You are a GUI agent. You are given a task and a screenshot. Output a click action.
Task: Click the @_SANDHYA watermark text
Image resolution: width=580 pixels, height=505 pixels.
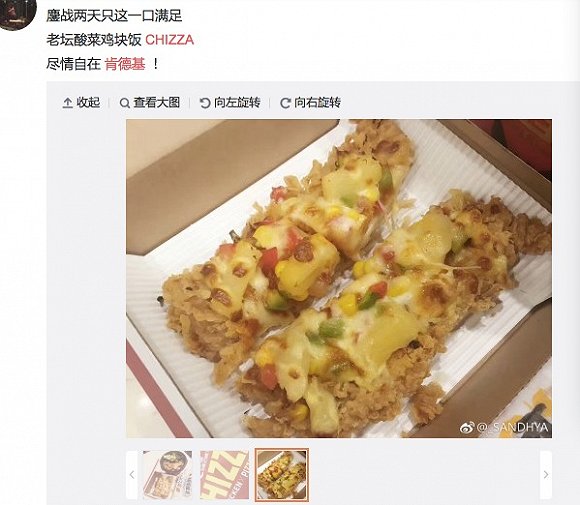point(512,428)
